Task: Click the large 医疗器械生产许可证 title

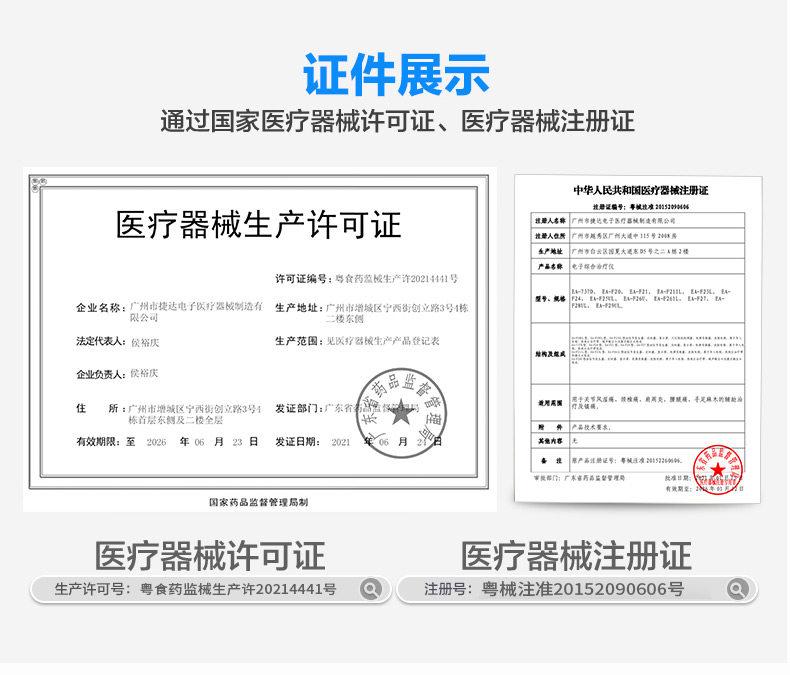Action: pyautogui.click(x=258, y=225)
